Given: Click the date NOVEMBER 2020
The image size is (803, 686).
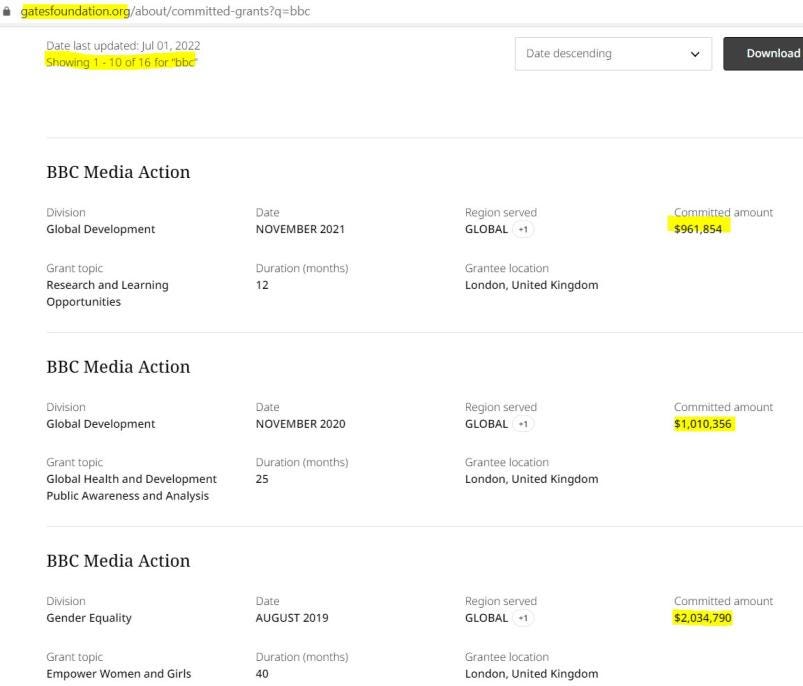Looking at the screenshot, I should point(301,424).
